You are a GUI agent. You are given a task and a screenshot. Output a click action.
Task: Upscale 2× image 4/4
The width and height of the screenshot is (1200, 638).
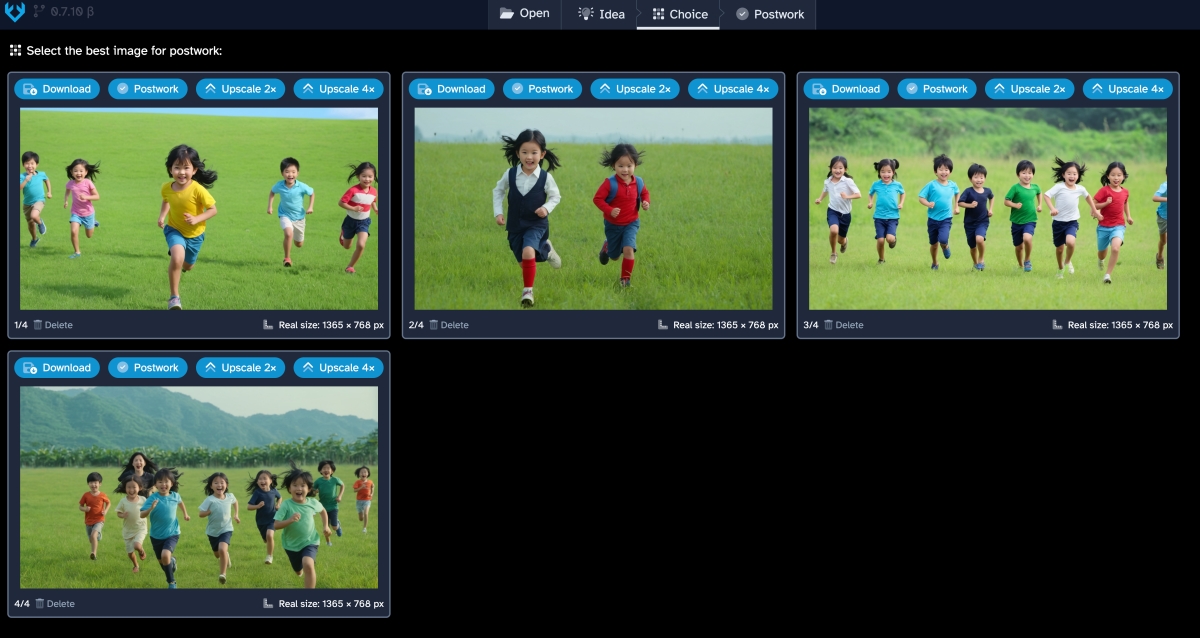[x=240, y=368]
